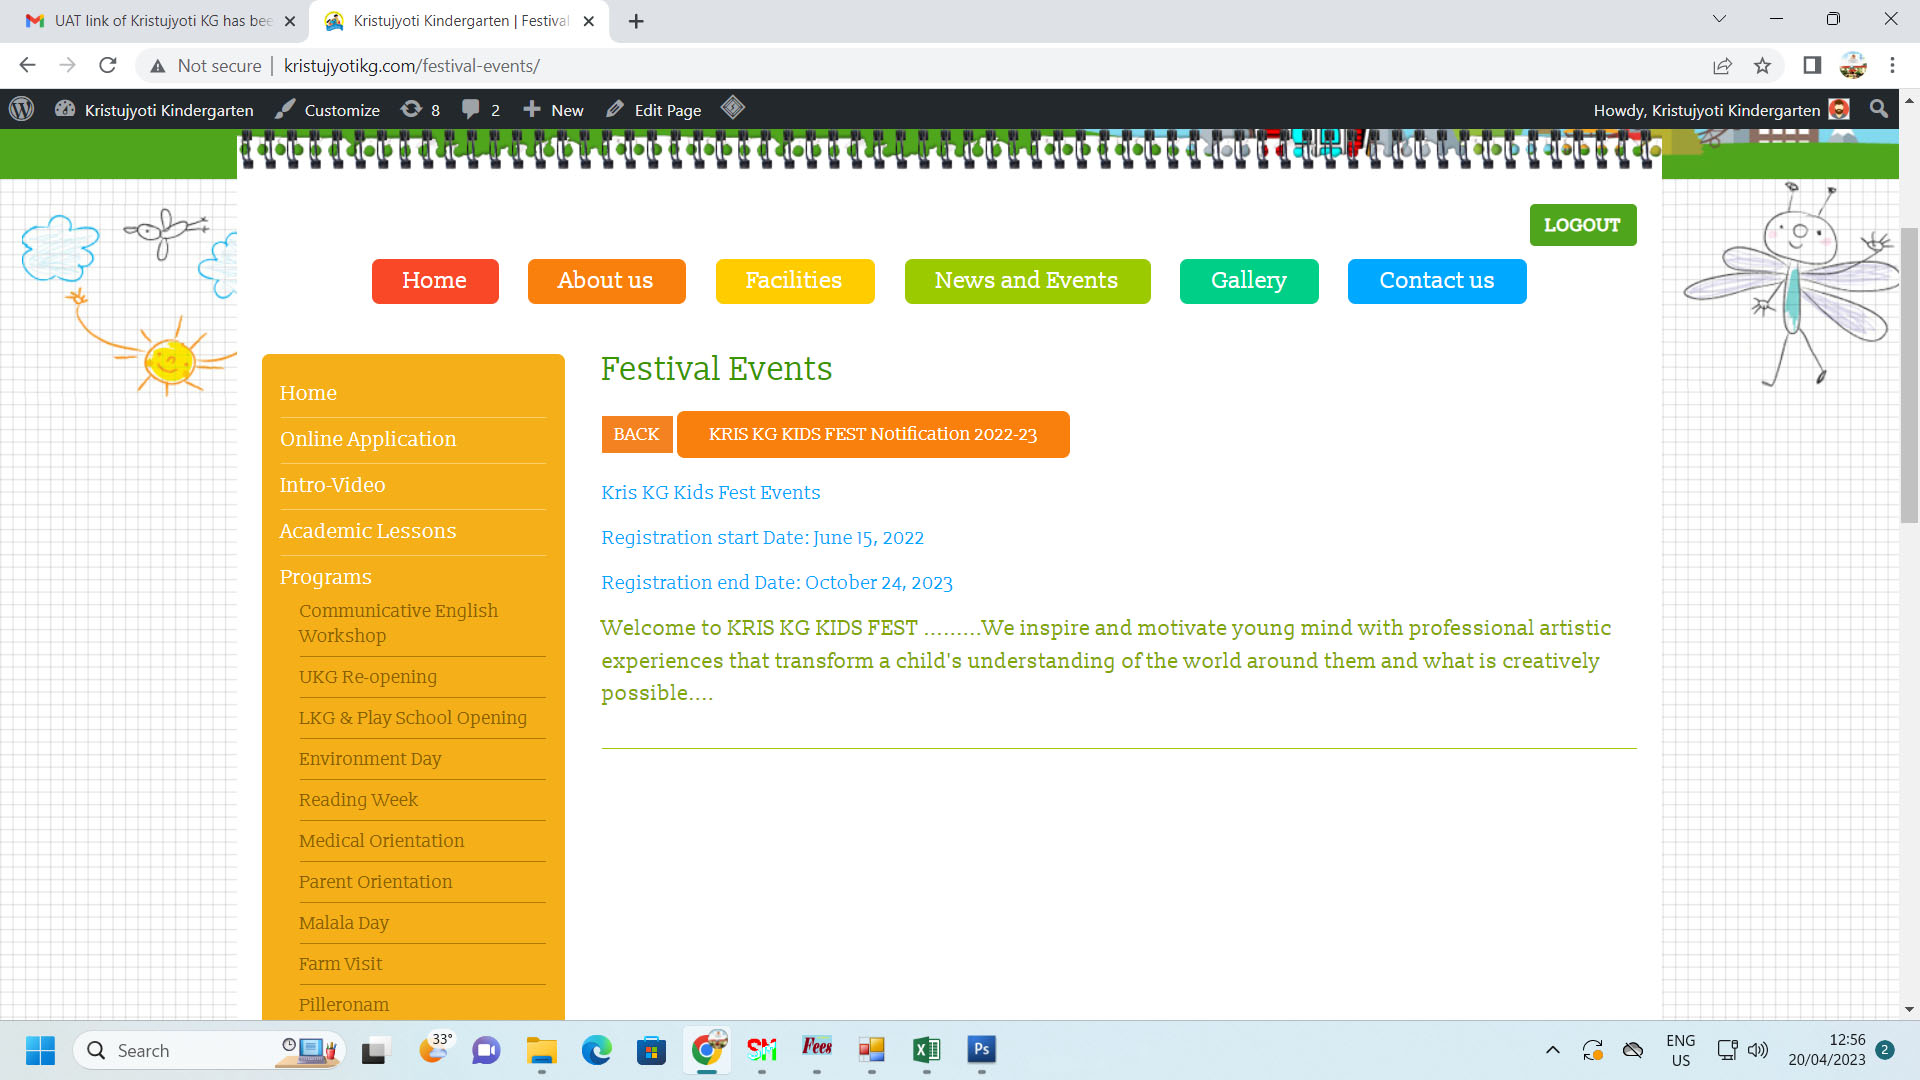Viewport: 1920px width, 1080px height.
Task: Click the browser forward arrow
Action: click(67, 66)
